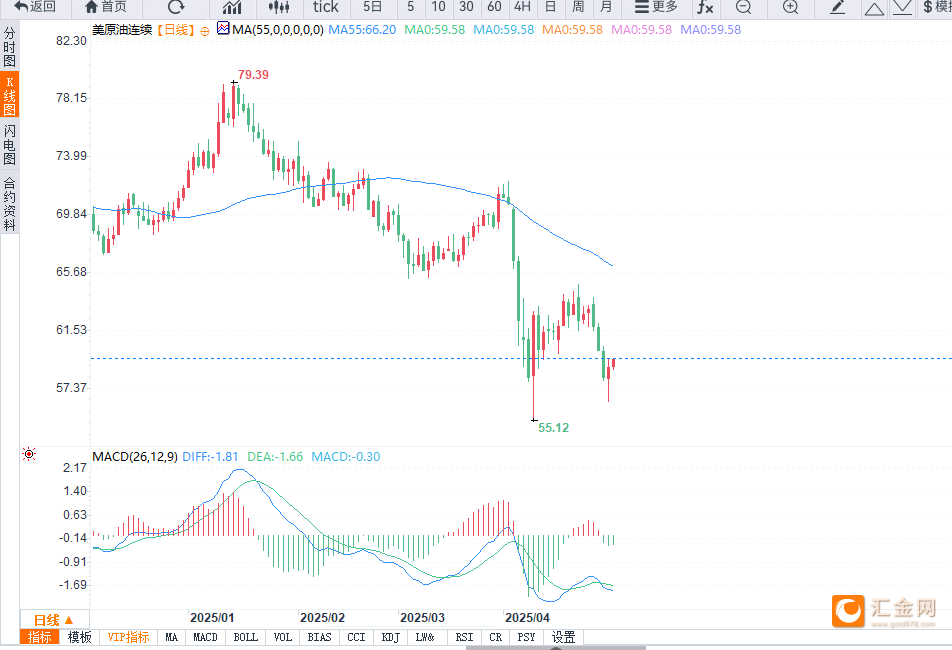Click the MA indicator chart icon
Image resolution: width=952 pixels, height=650 pixels.
(x=223, y=28)
